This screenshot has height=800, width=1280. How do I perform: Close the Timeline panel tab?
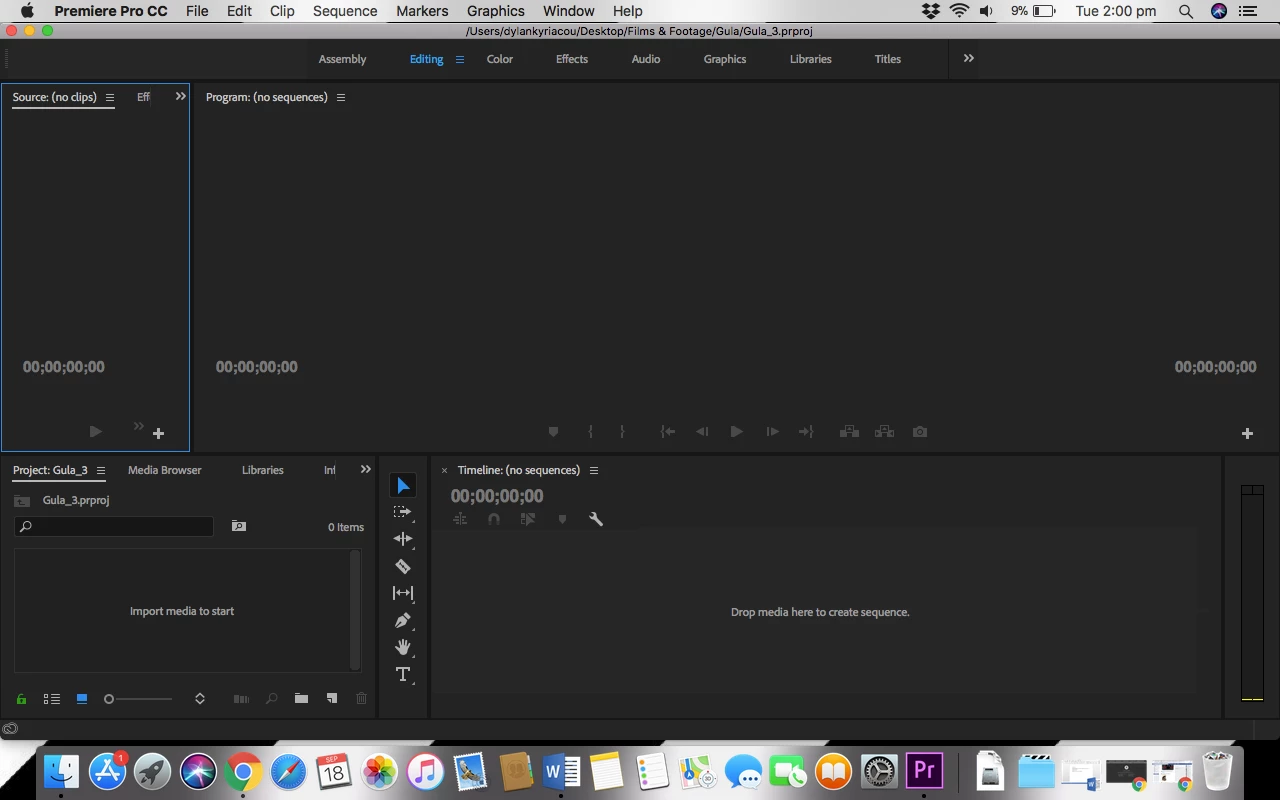[444, 470]
